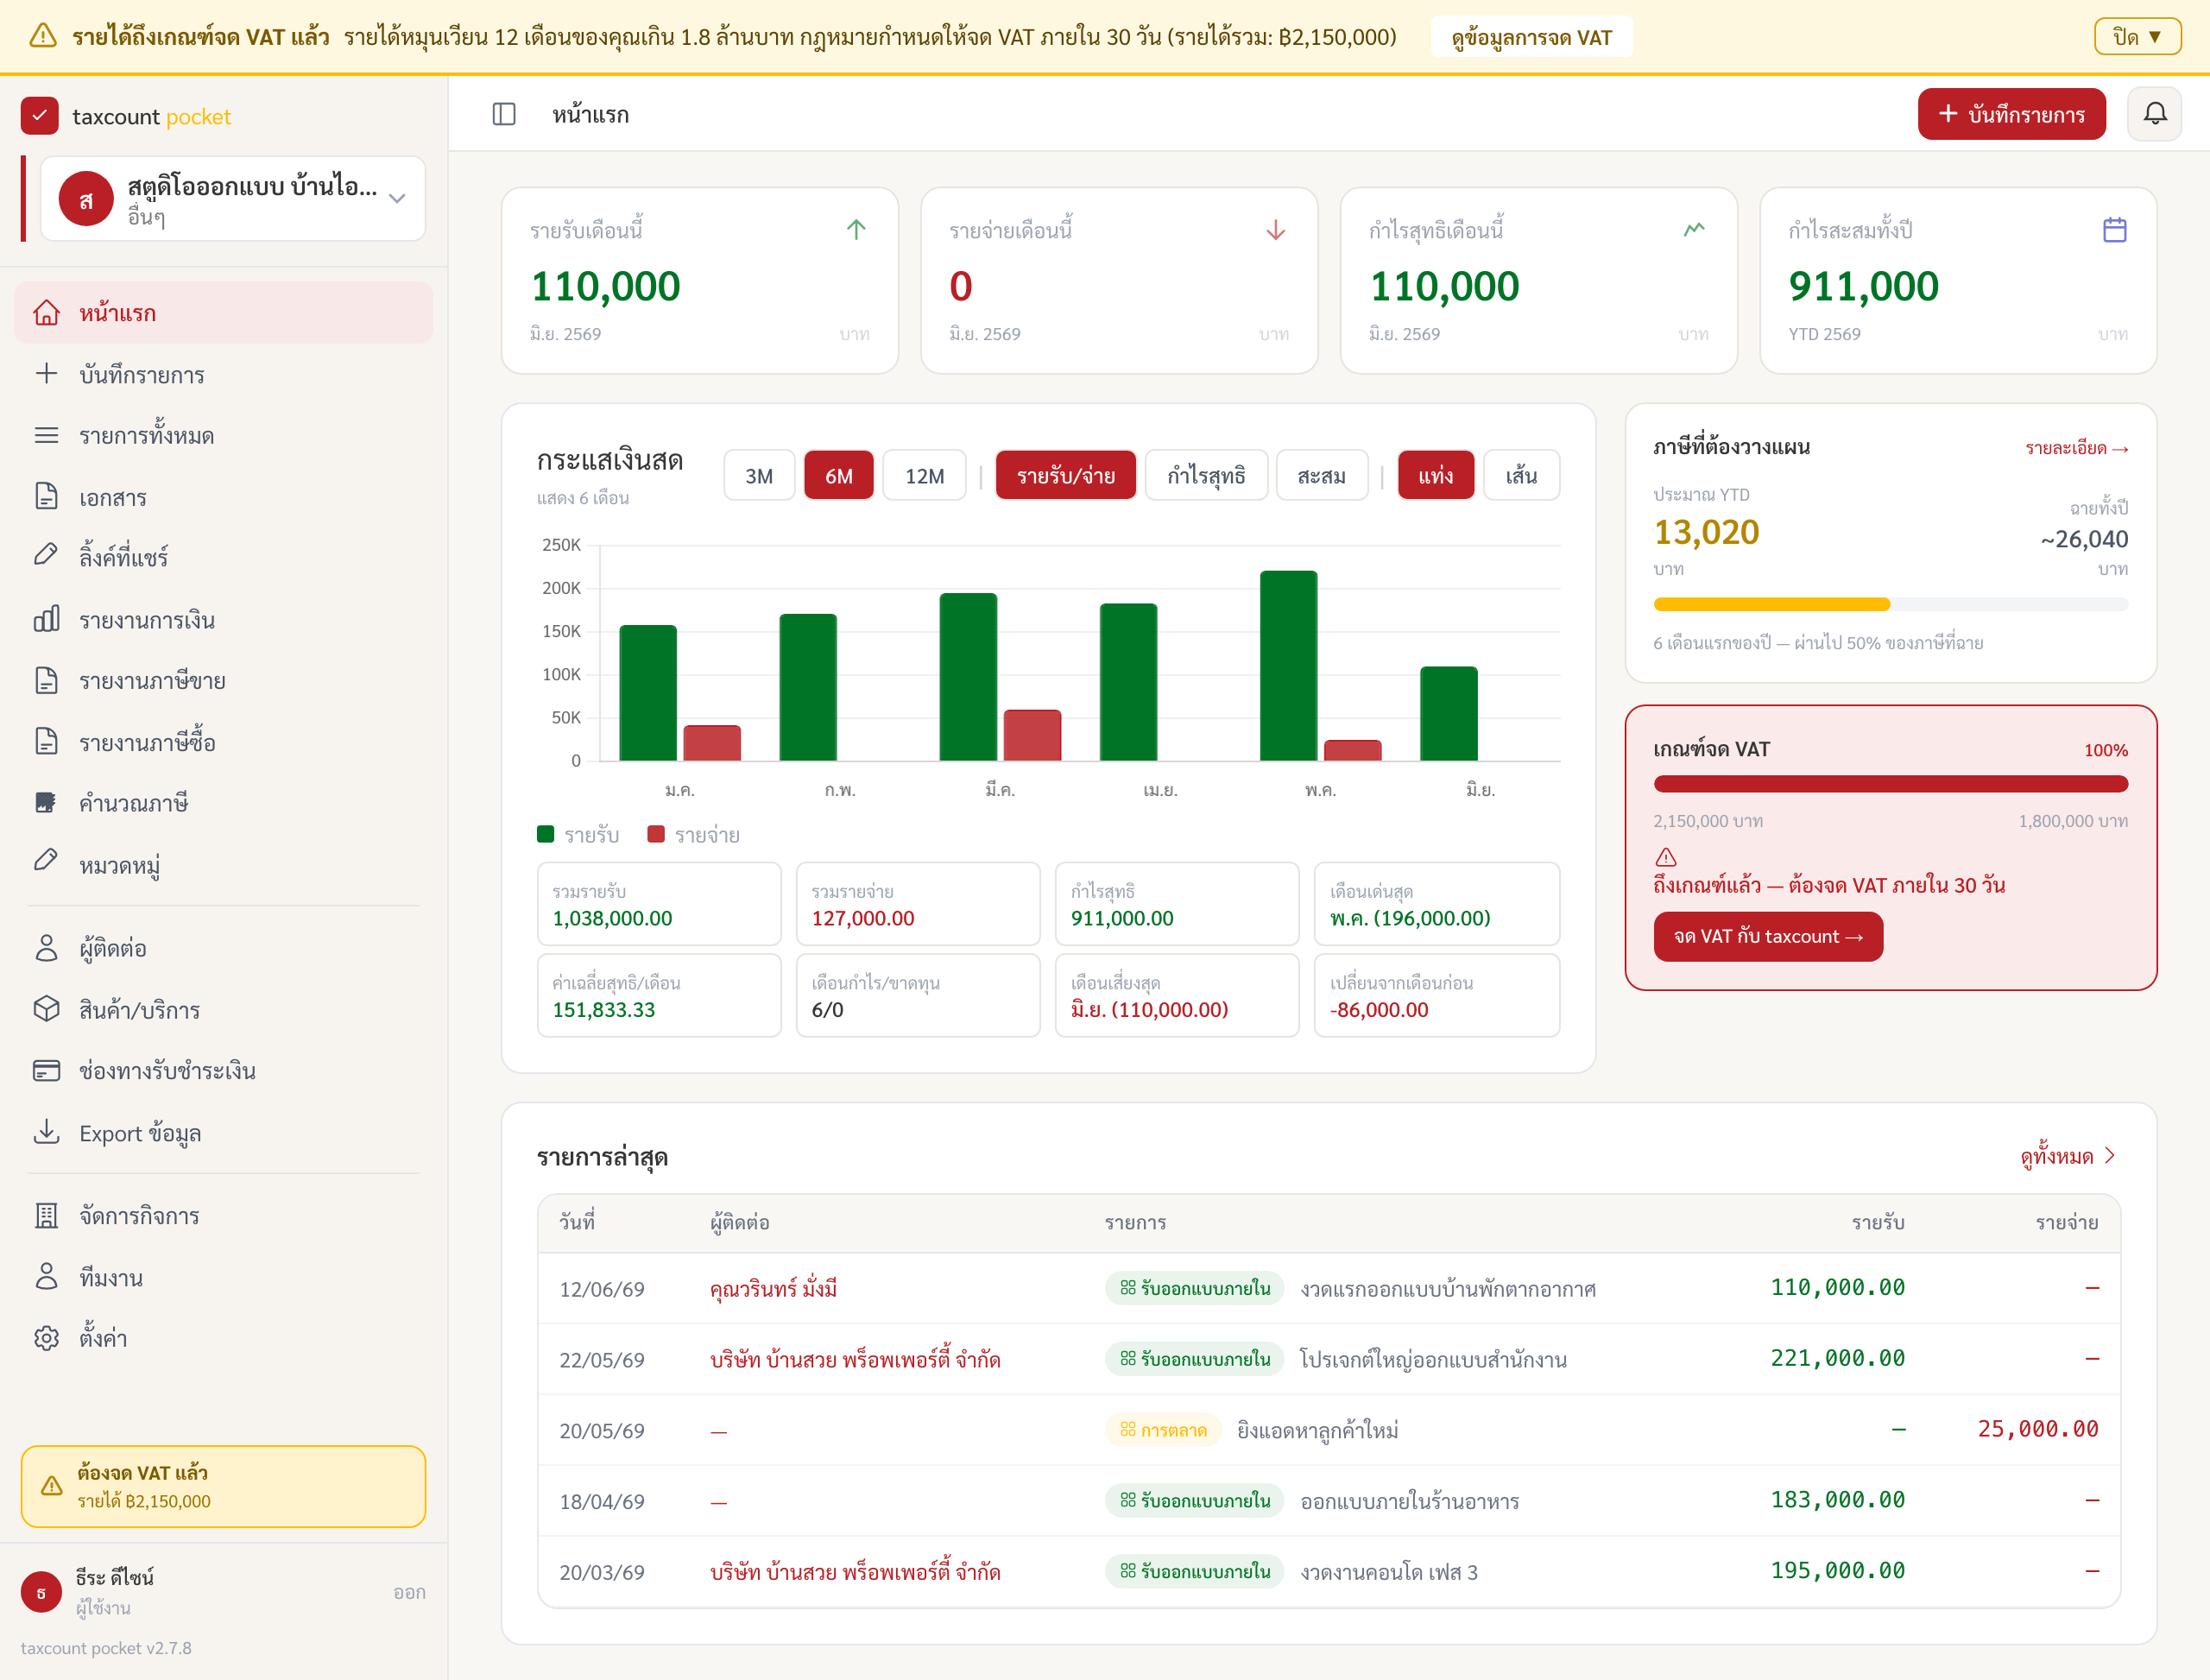The height and width of the screenshot is (1680, 2210).
Task: Select the 12M chart range
Action: click(925, 475)
